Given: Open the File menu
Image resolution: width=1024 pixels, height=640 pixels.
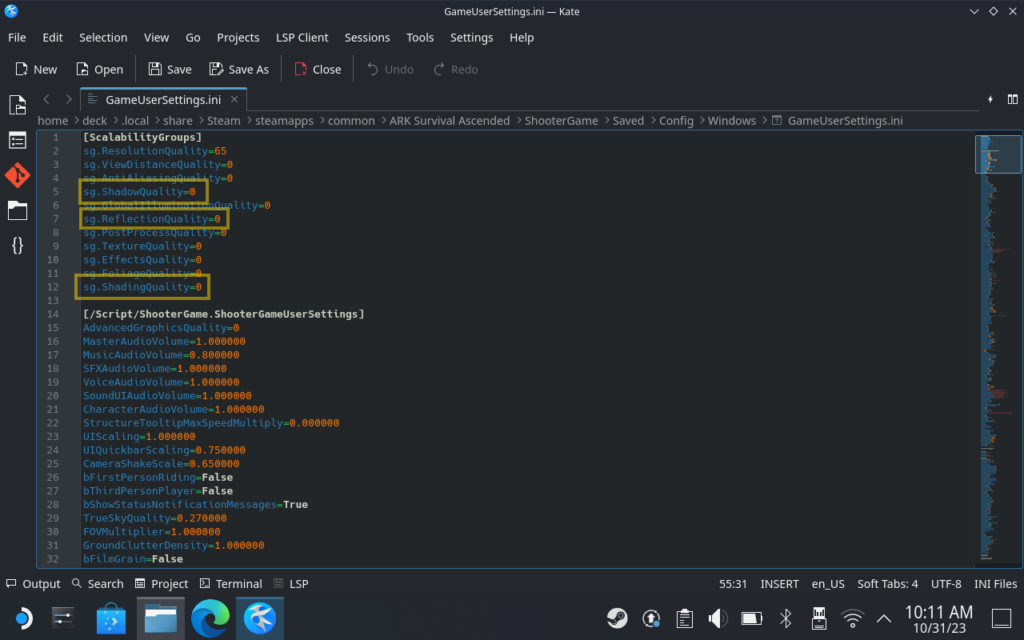Looking at the screenshot, I should 17,37.
